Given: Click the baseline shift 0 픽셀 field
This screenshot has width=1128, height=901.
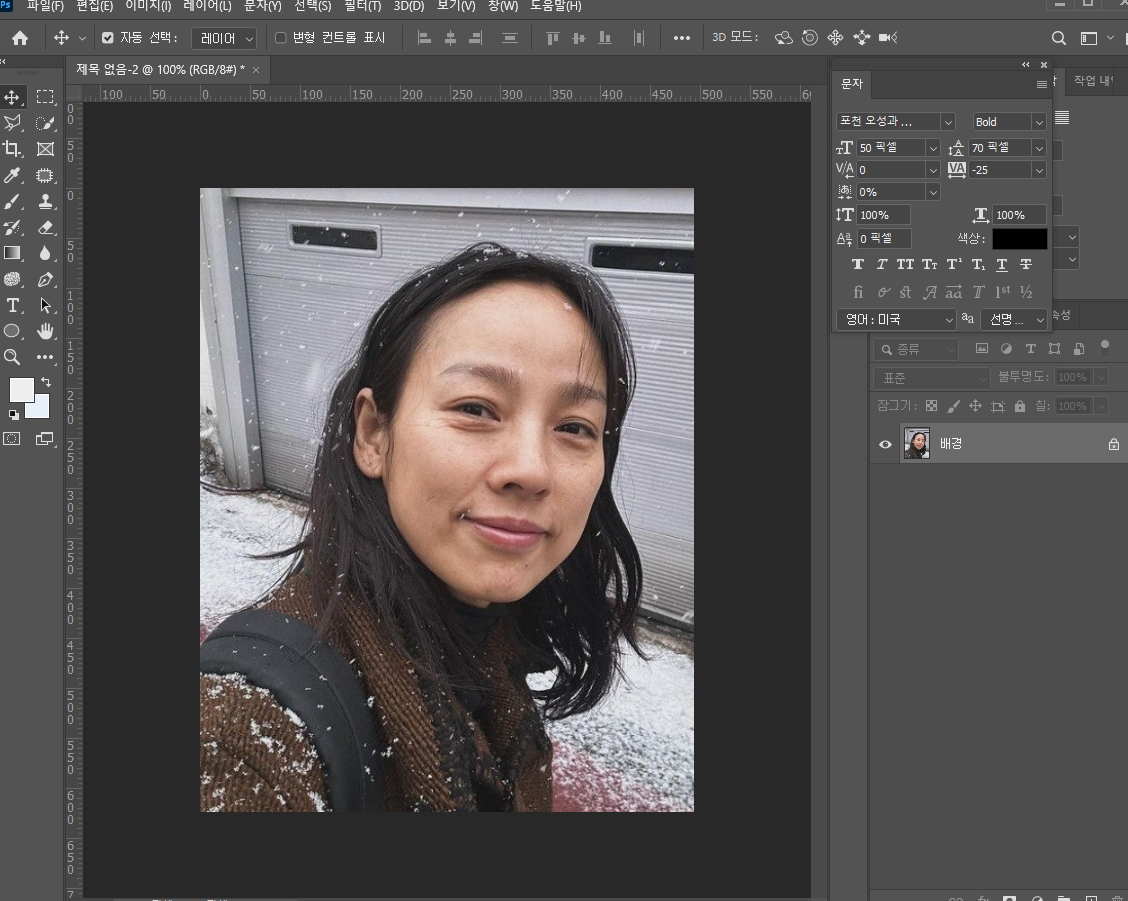Looking at the screenshot, I should pos(884,238).
